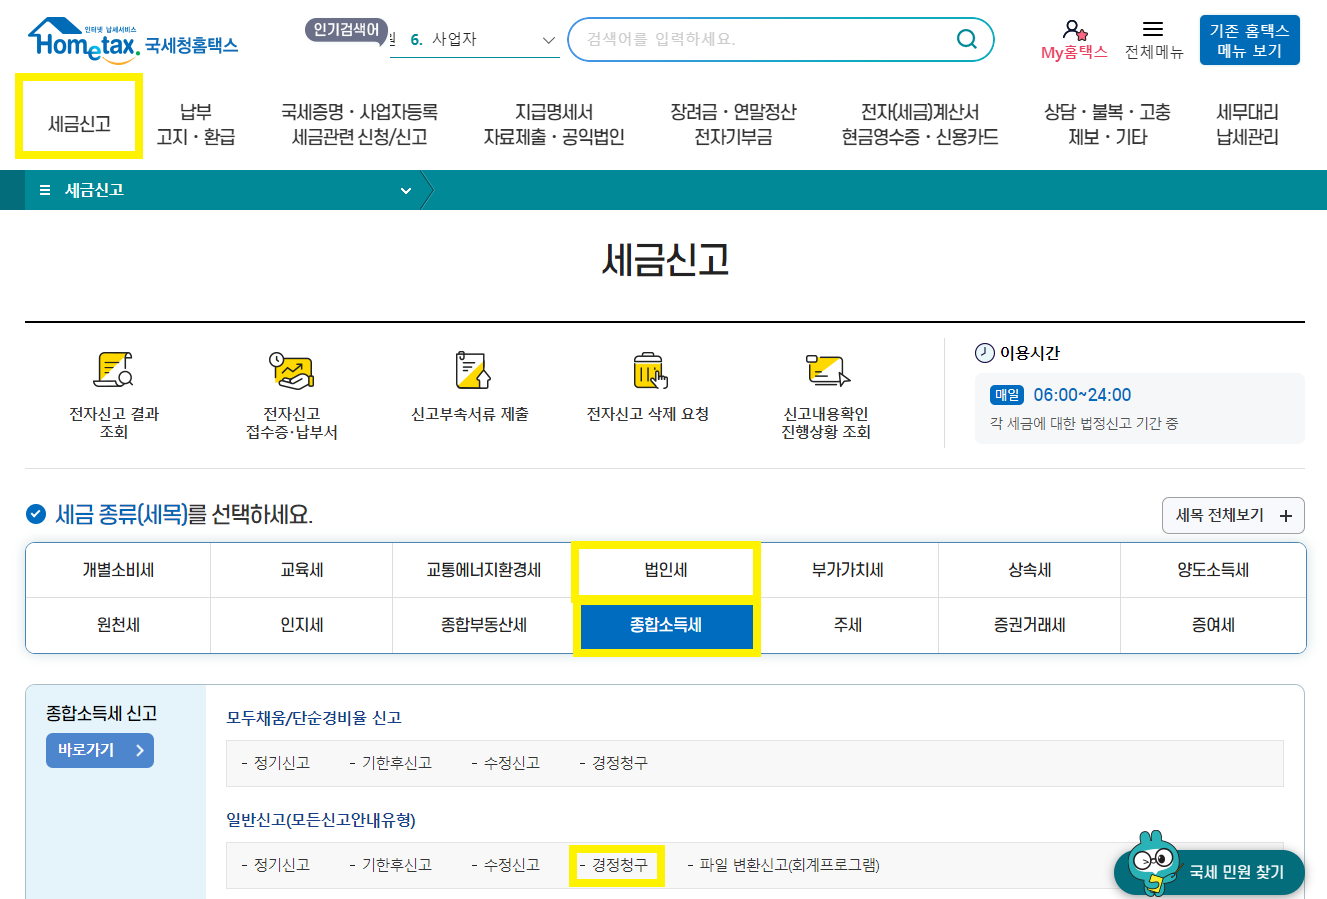Select the 인지세 tax type
Image resolution: width=1327 pixels, height=899 pixels.
coord(301,625)
